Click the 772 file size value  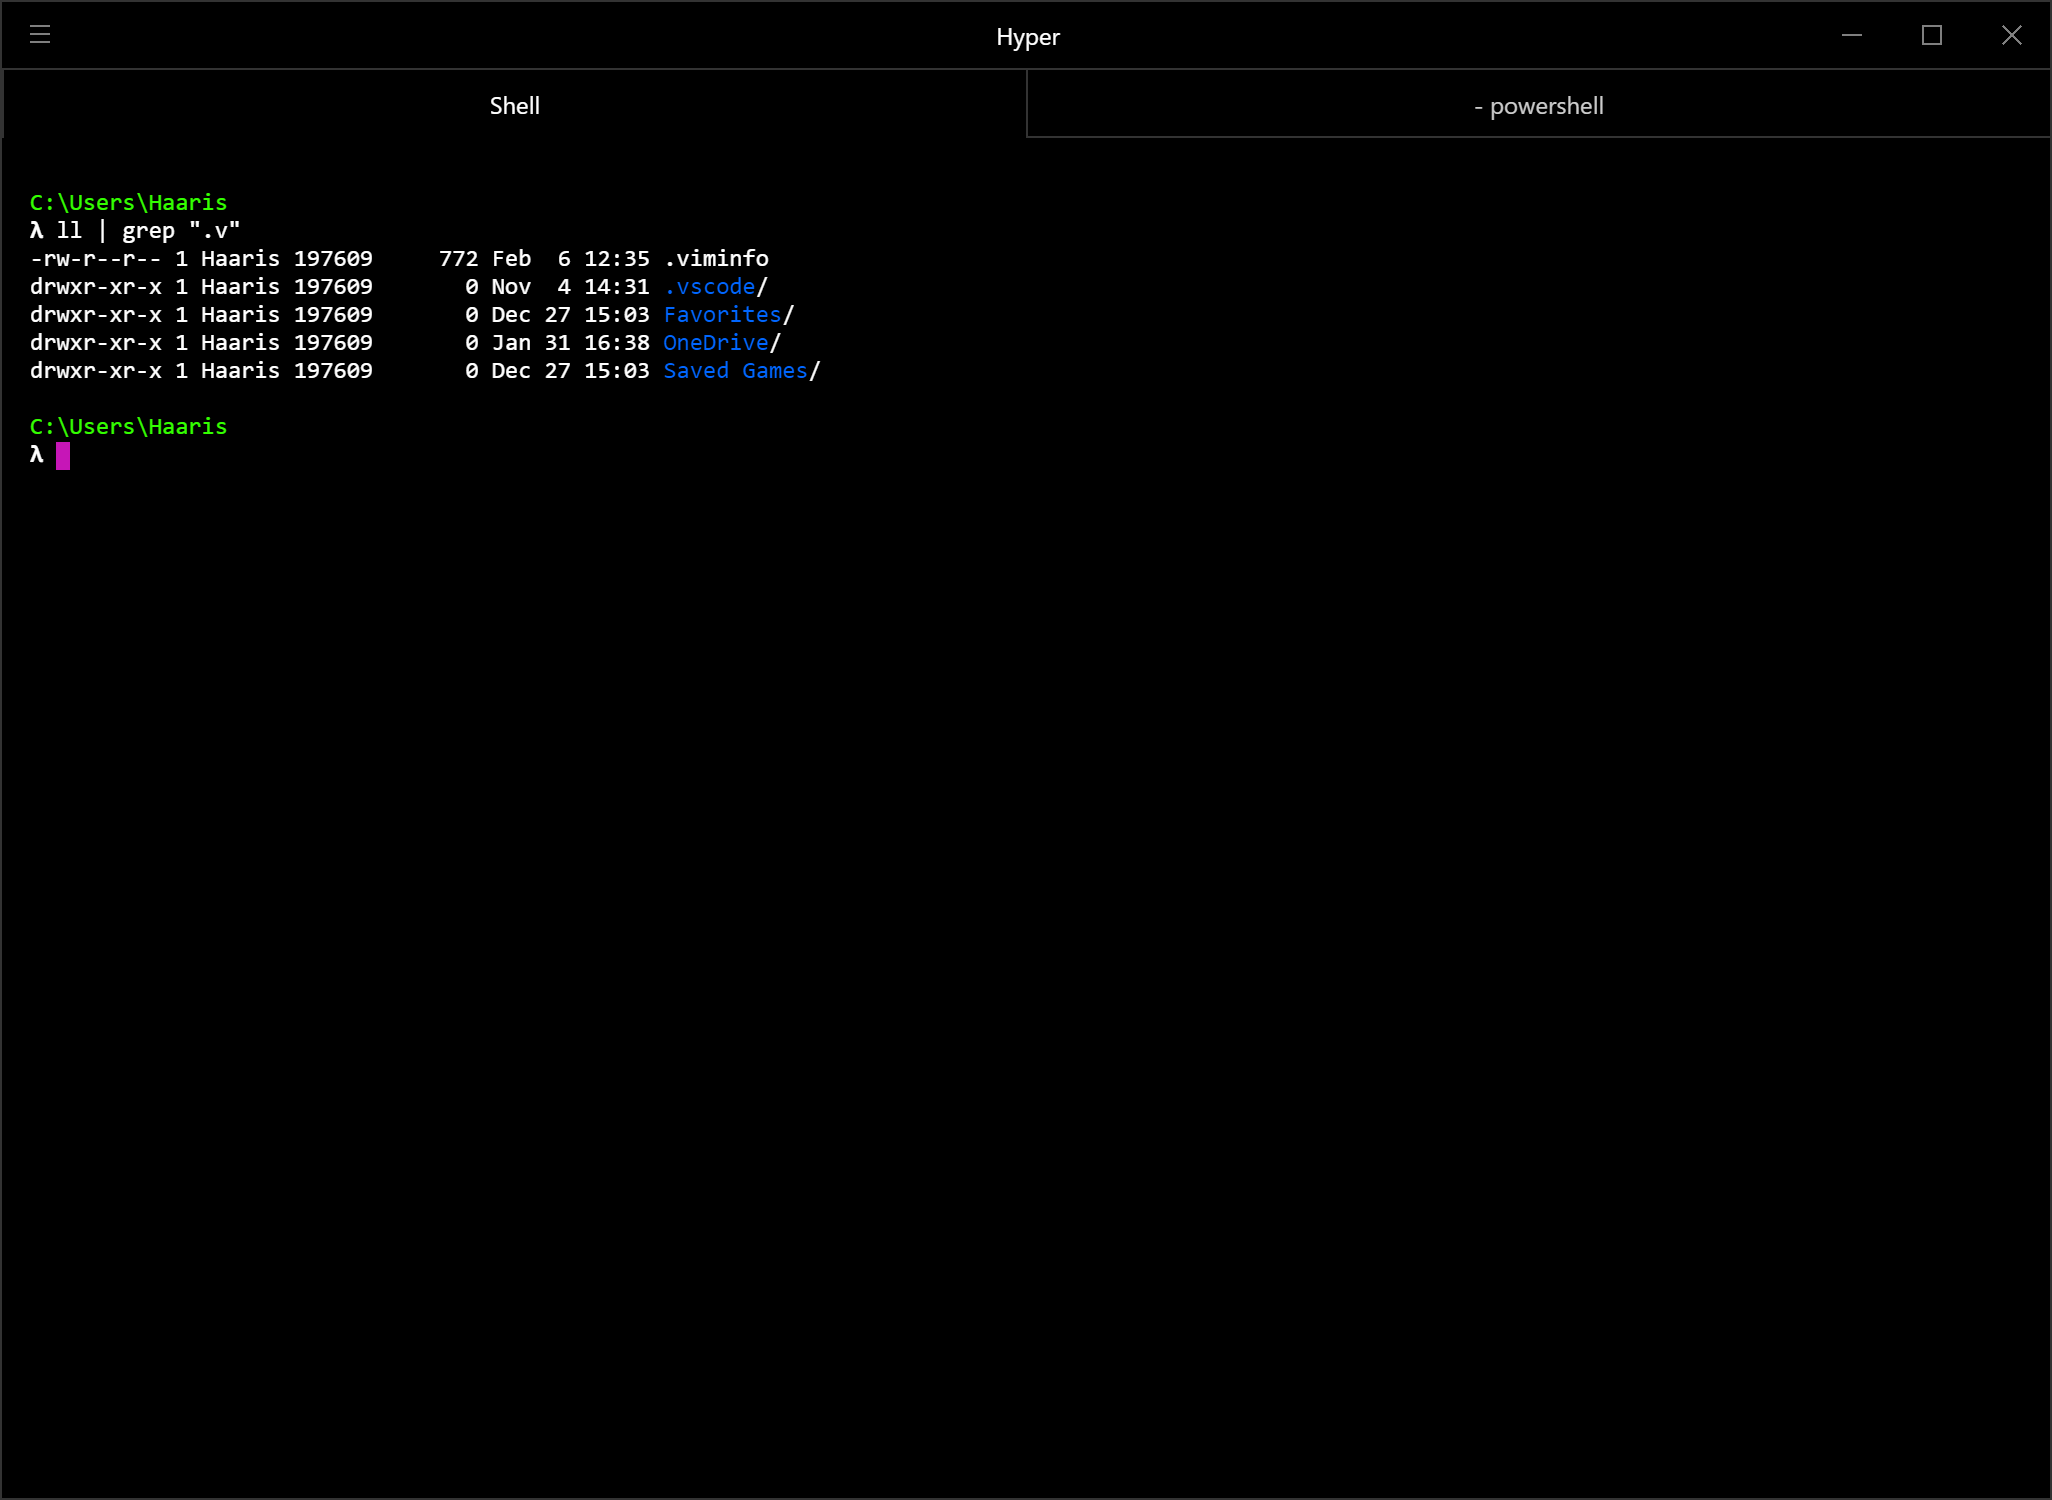[x=459, y=259]
